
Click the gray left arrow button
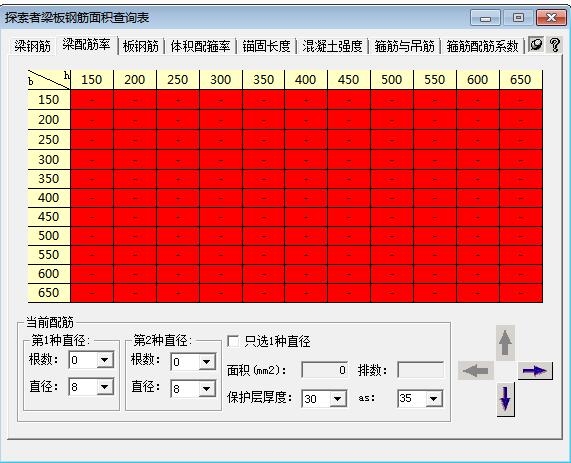click(x=475, y=370)
